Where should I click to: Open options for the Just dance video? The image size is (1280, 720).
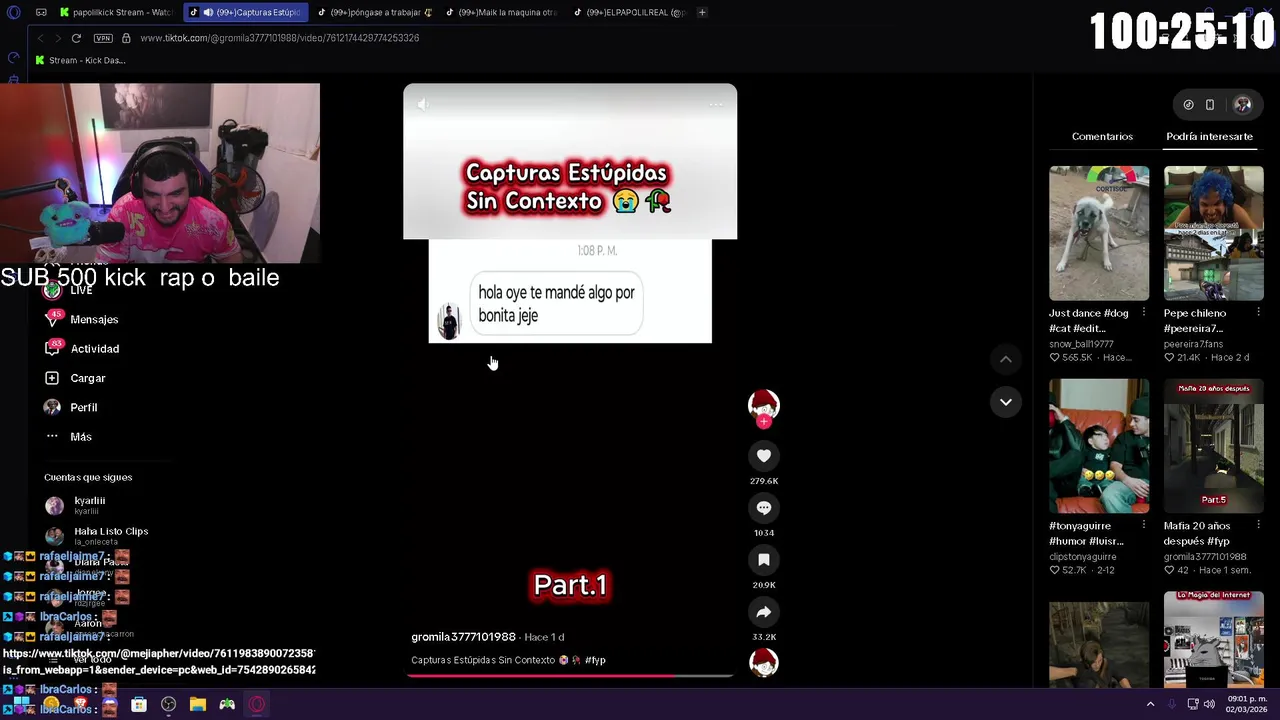click(1144, 313)
